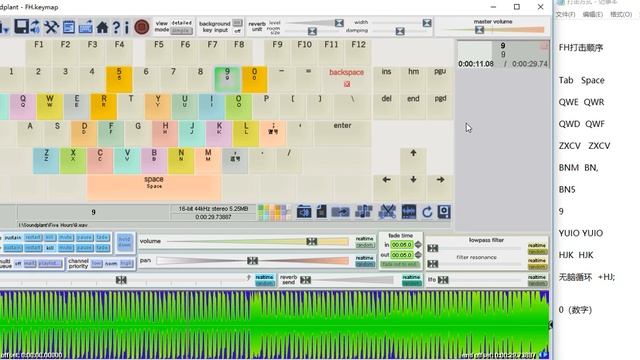Click the waveform editor icon
640x360 pixels.
[409, 212]
